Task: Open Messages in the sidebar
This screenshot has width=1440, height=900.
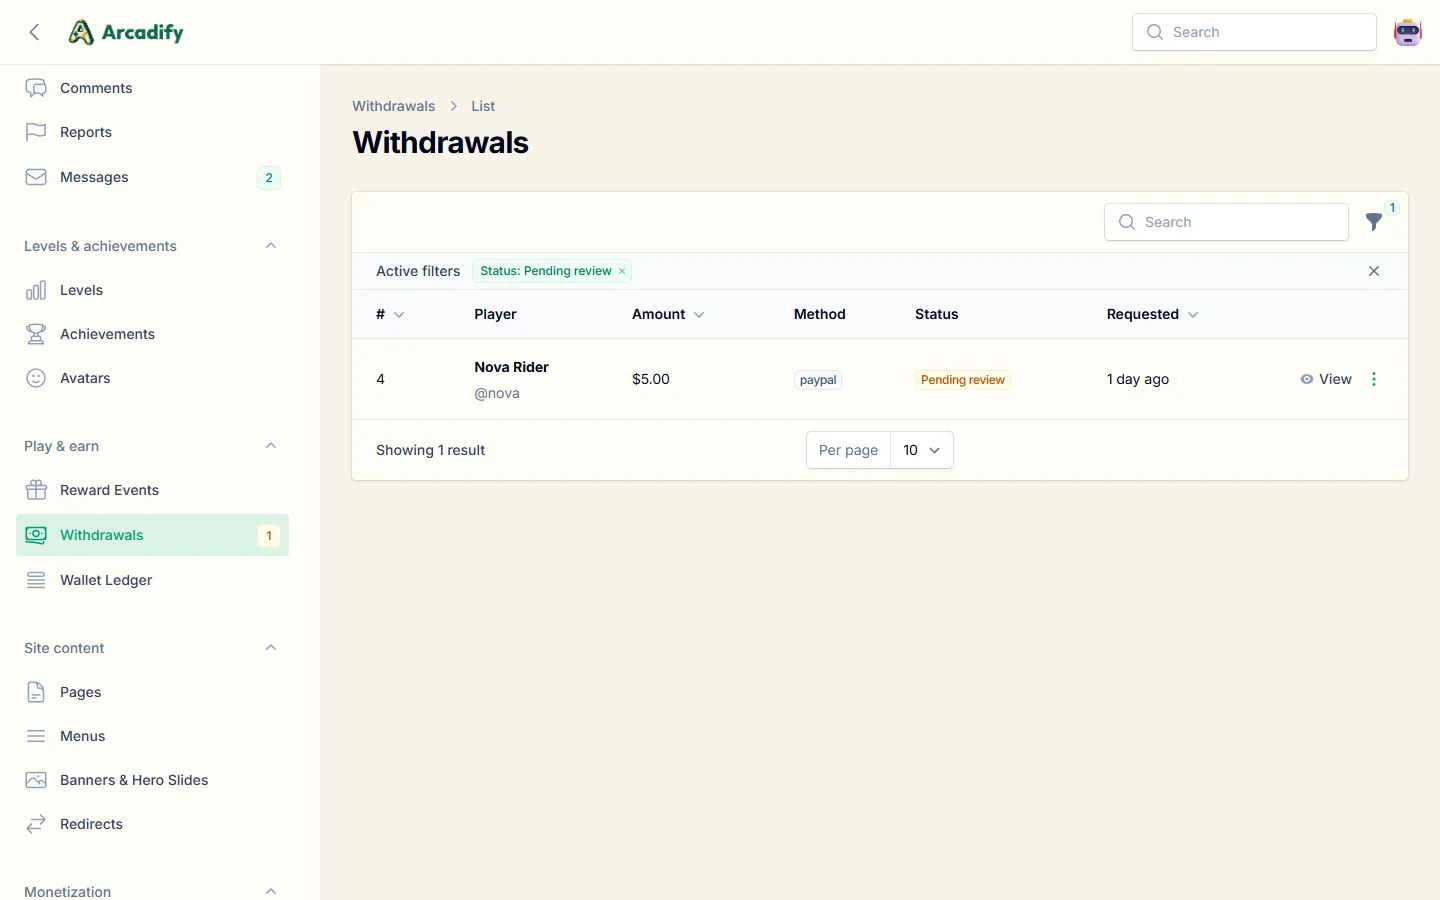Action: point(152,177)
